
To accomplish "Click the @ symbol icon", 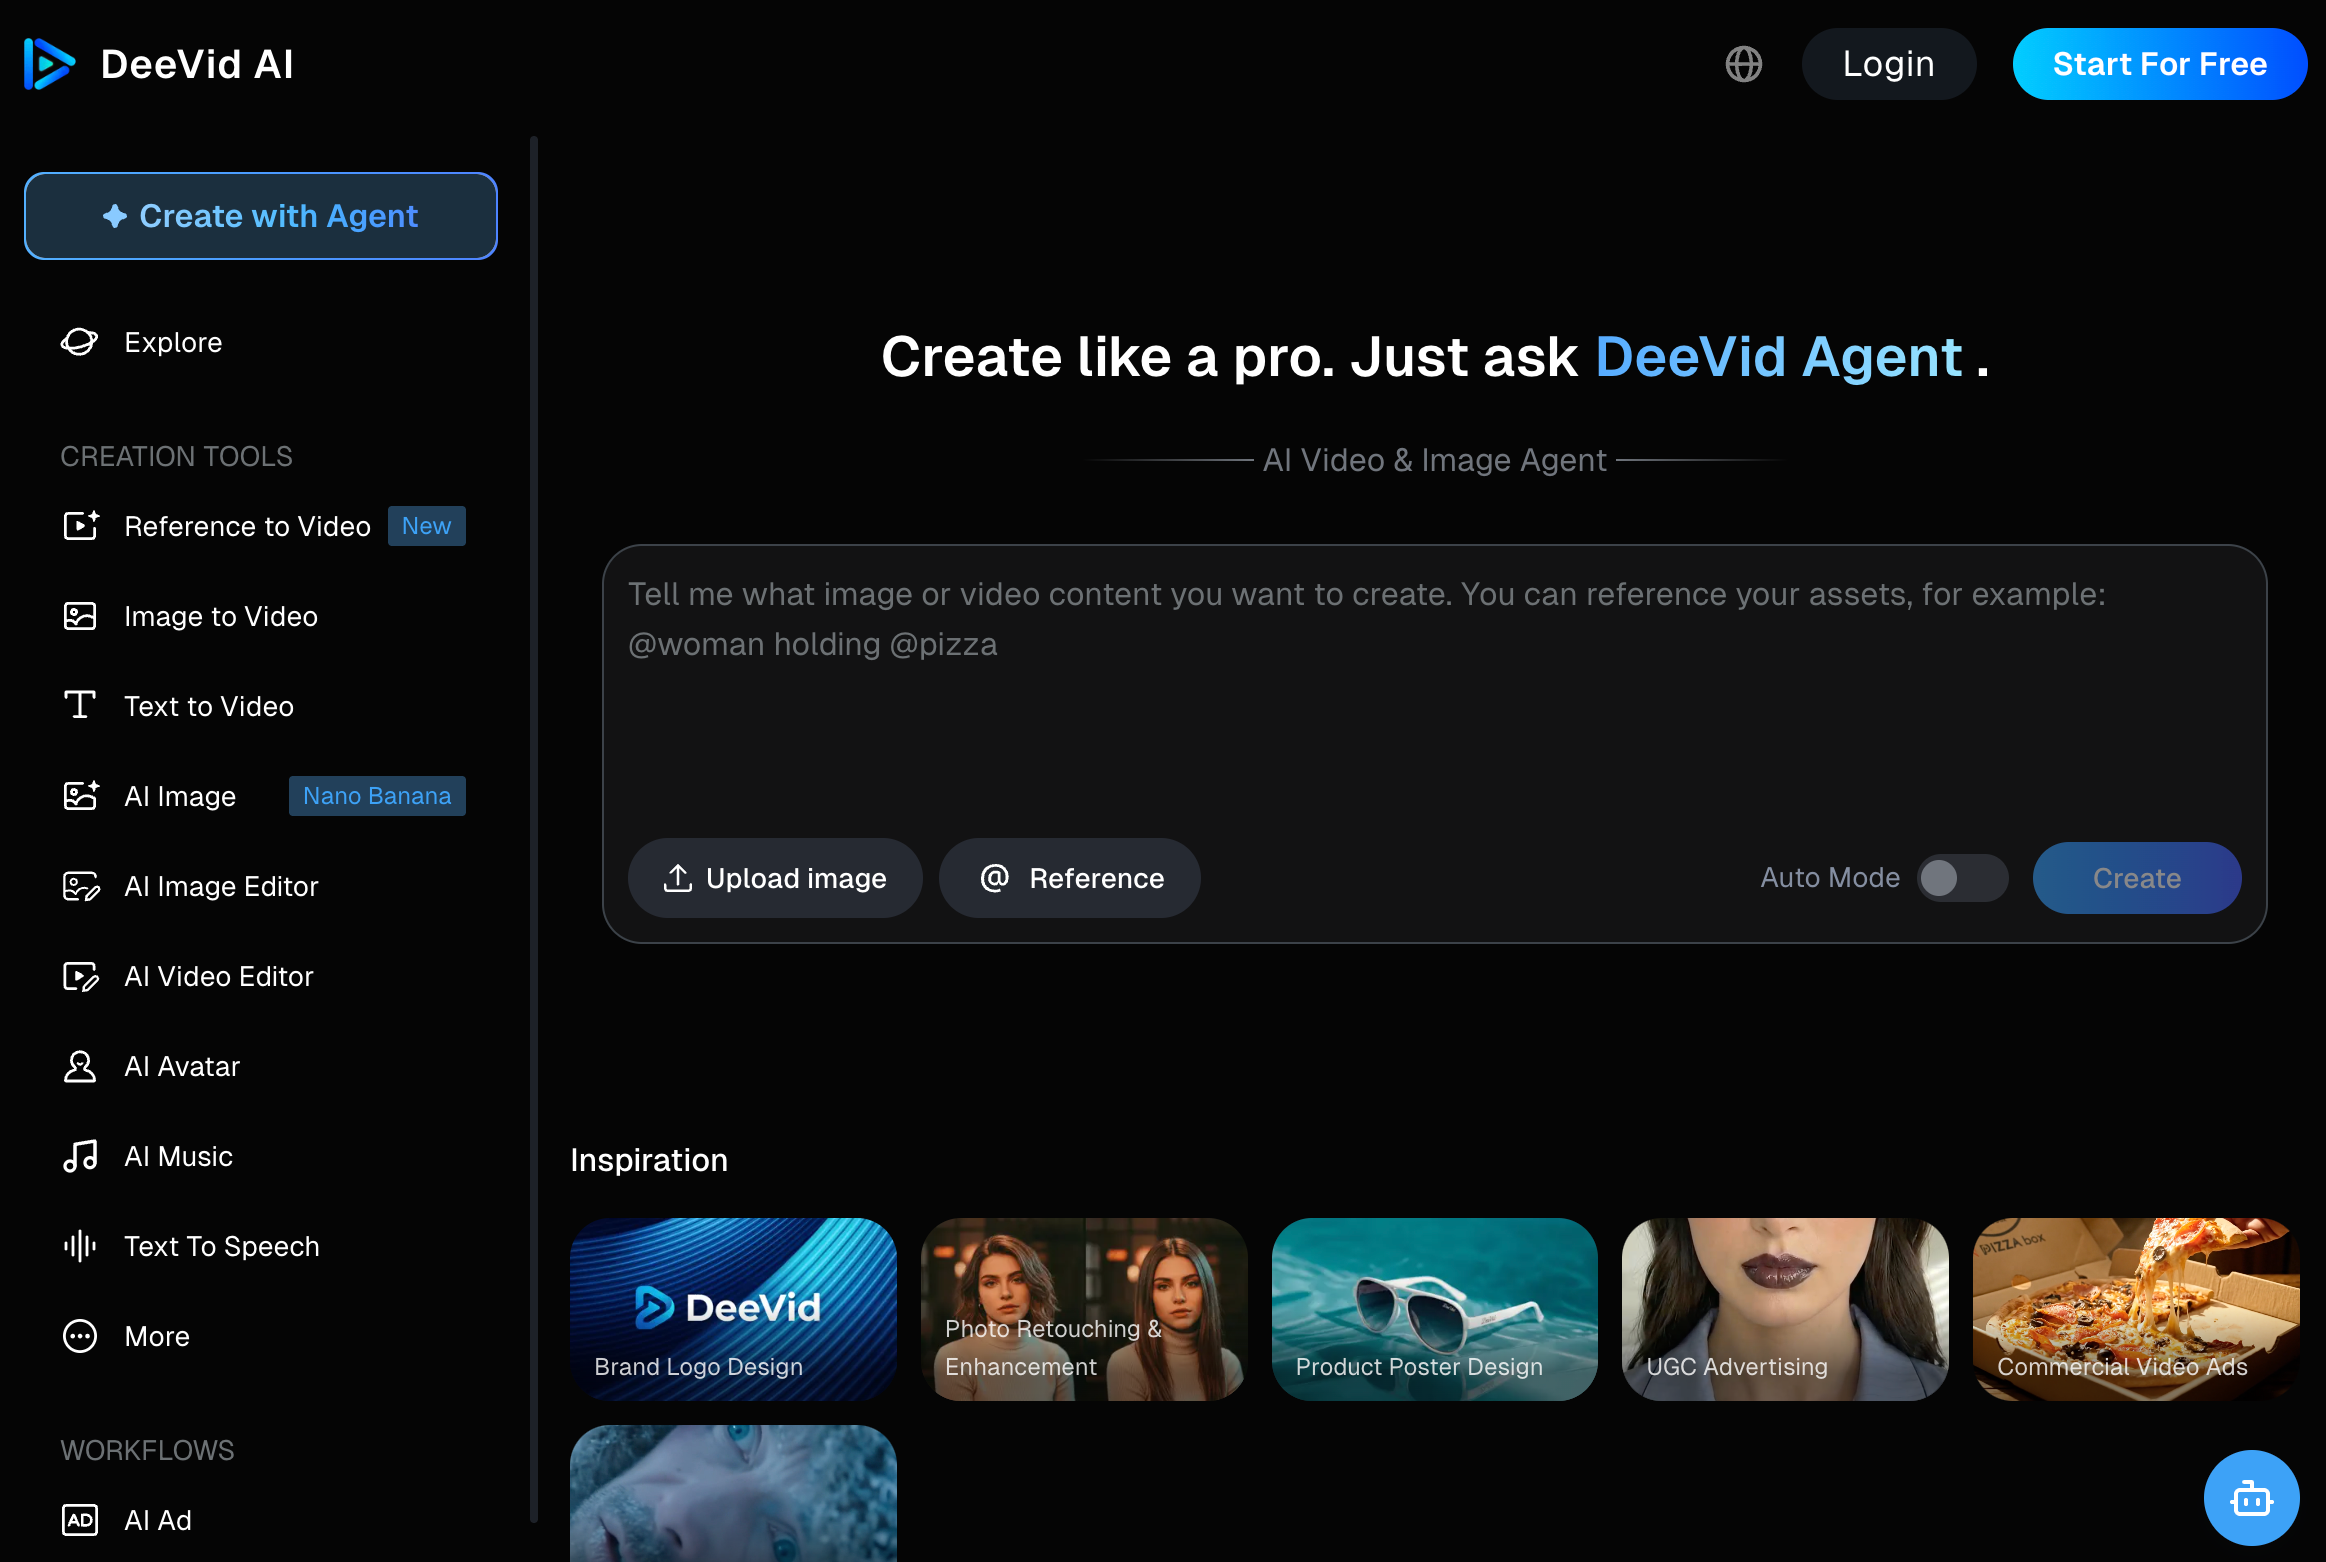I will tap(994, 878).
